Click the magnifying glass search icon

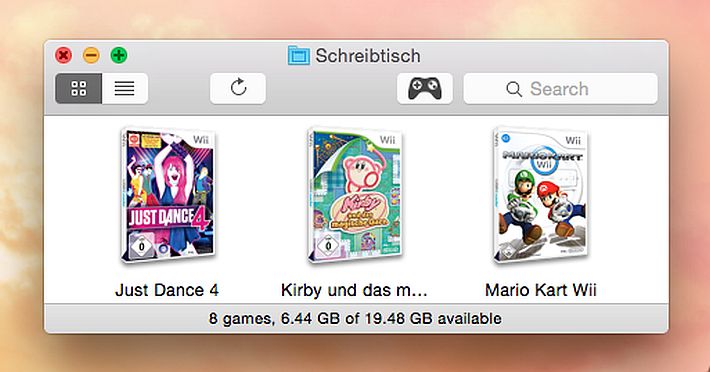tap(514, 89)
